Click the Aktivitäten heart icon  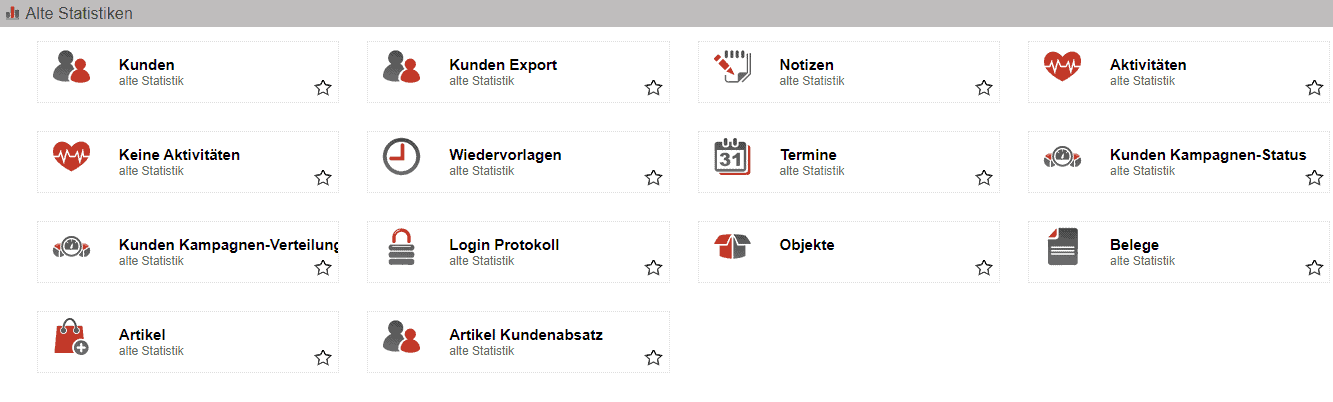pyautogui.click(x=1062, y=66)
